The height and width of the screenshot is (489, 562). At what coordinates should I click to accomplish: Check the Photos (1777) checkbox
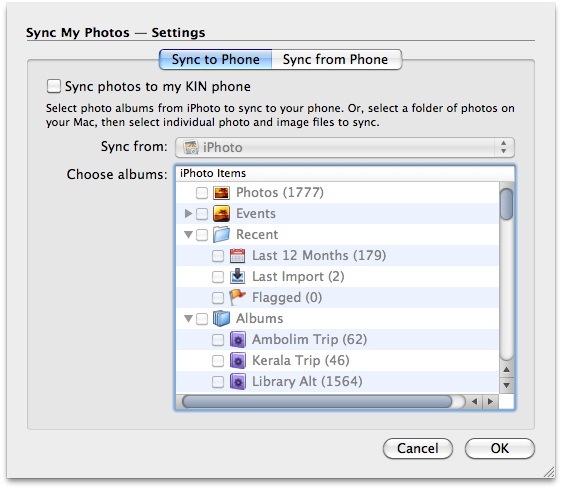(x=202, y=193)
